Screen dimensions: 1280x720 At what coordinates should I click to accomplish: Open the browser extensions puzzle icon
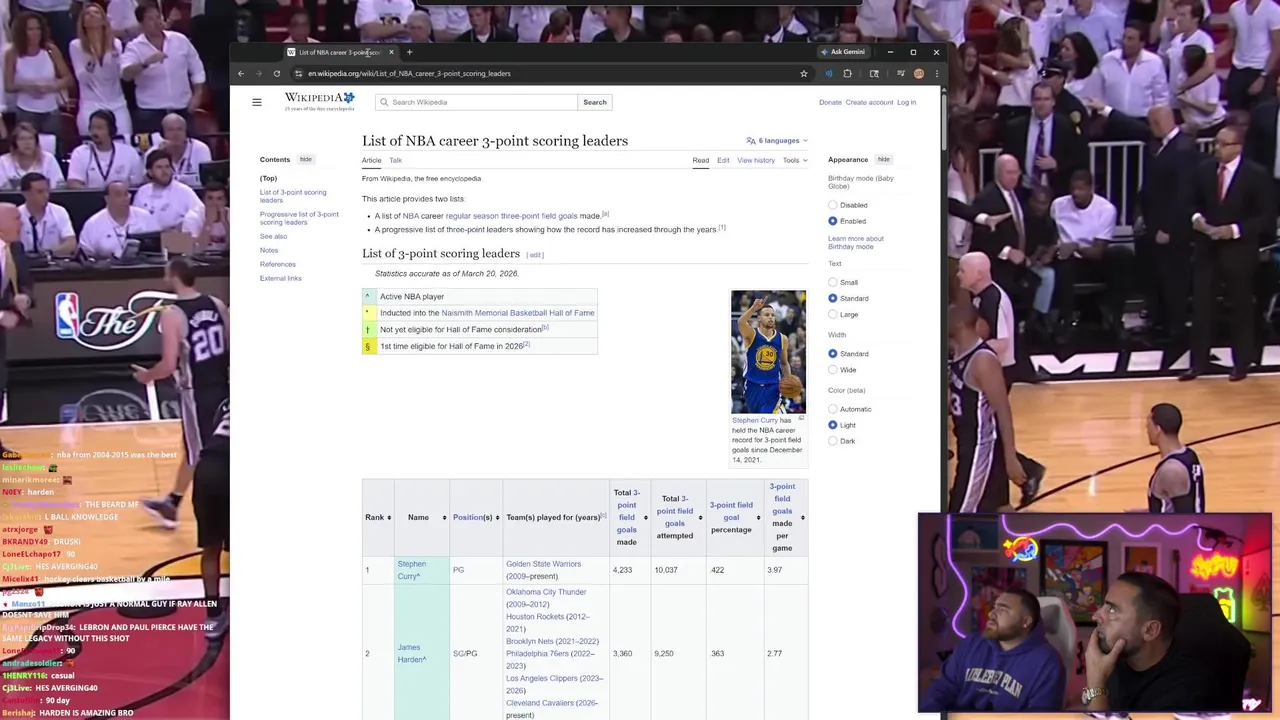[x=847, y=73]
